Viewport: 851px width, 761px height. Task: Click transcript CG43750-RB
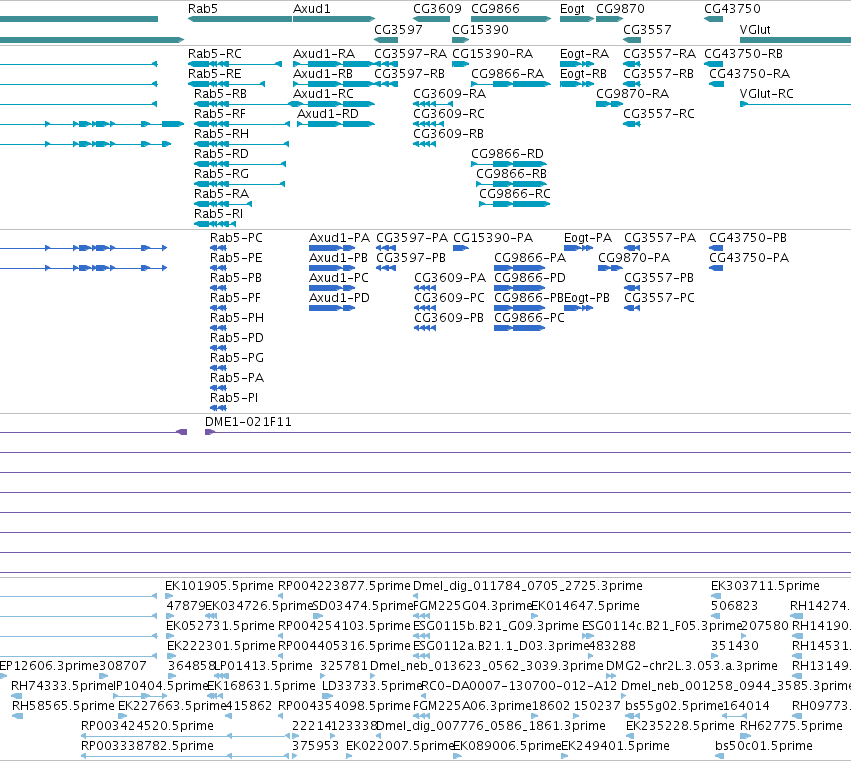[744, 54]
